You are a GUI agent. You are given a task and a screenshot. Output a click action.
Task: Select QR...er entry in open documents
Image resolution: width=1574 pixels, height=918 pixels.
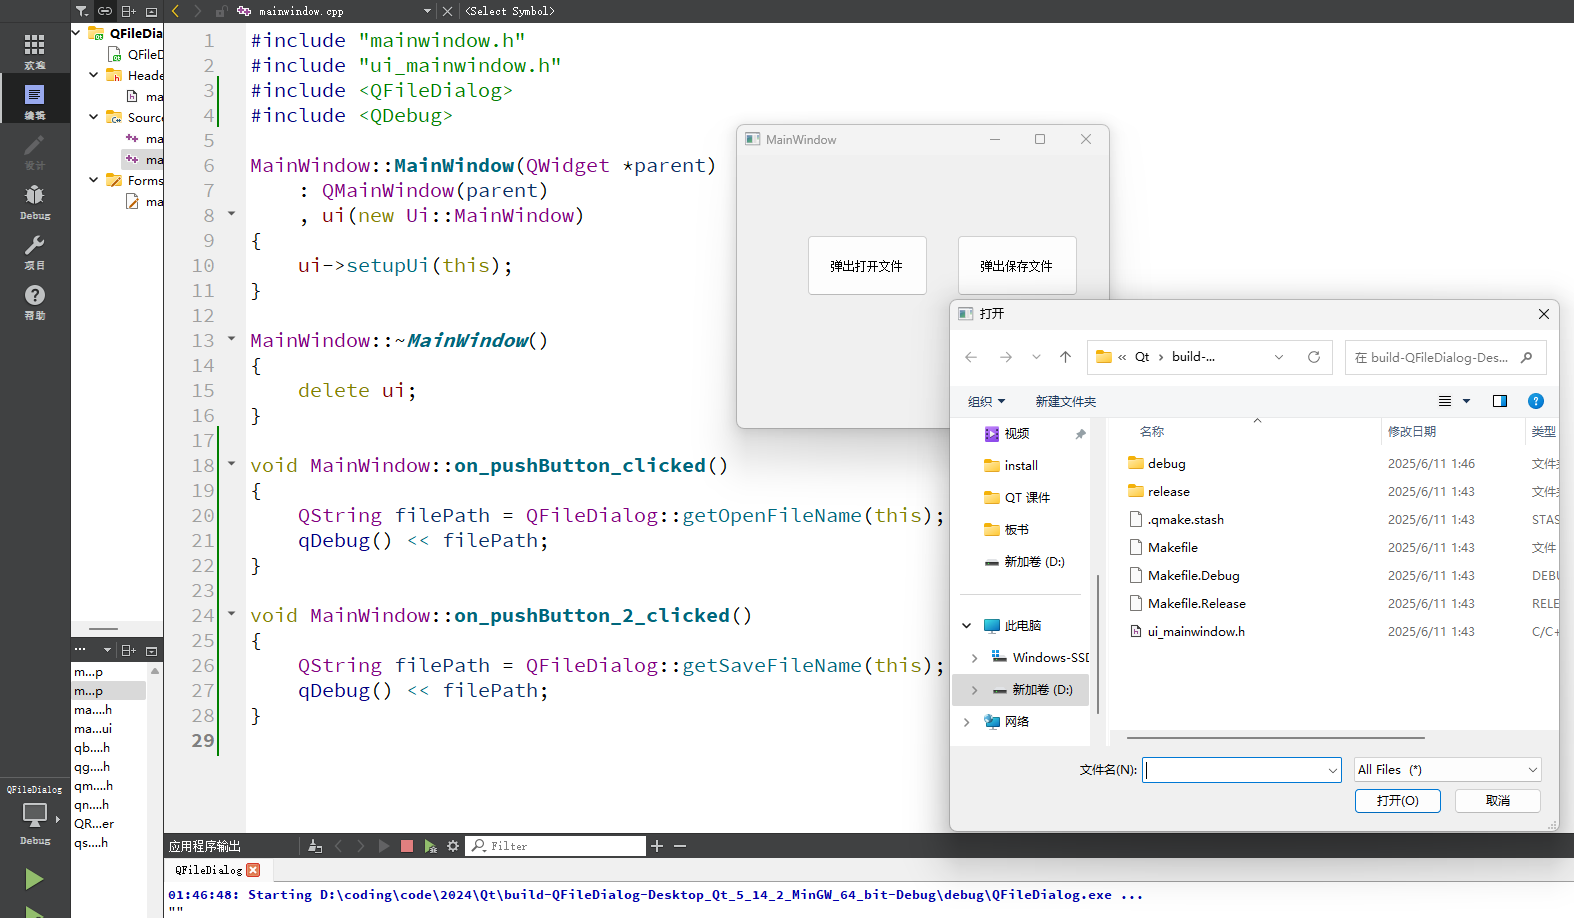point(94,824)
